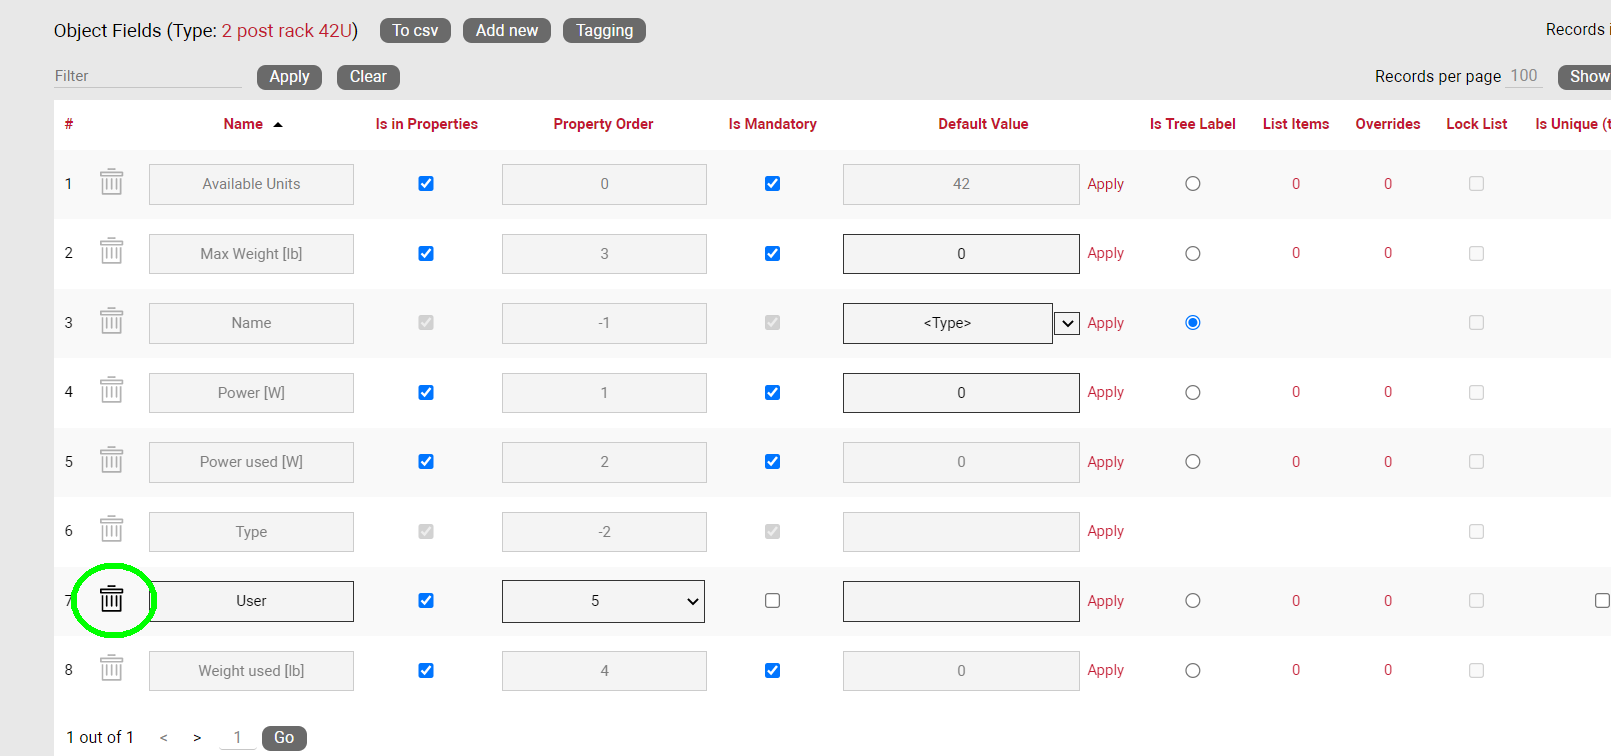Click trash icon next to Name row

111,322
